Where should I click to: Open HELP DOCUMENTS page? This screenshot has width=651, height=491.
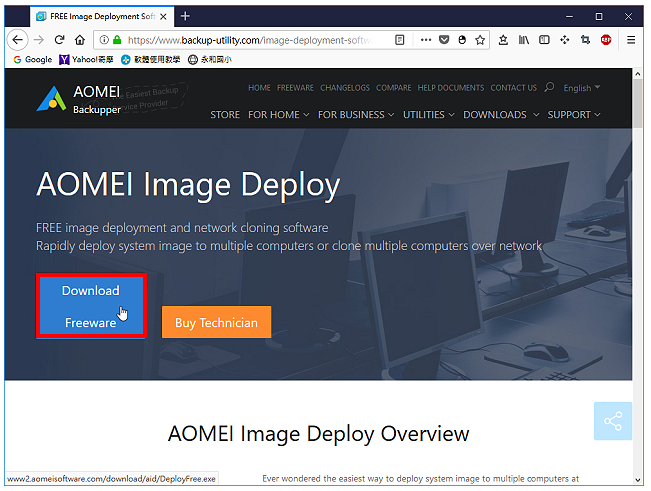(x=450, y=88)
